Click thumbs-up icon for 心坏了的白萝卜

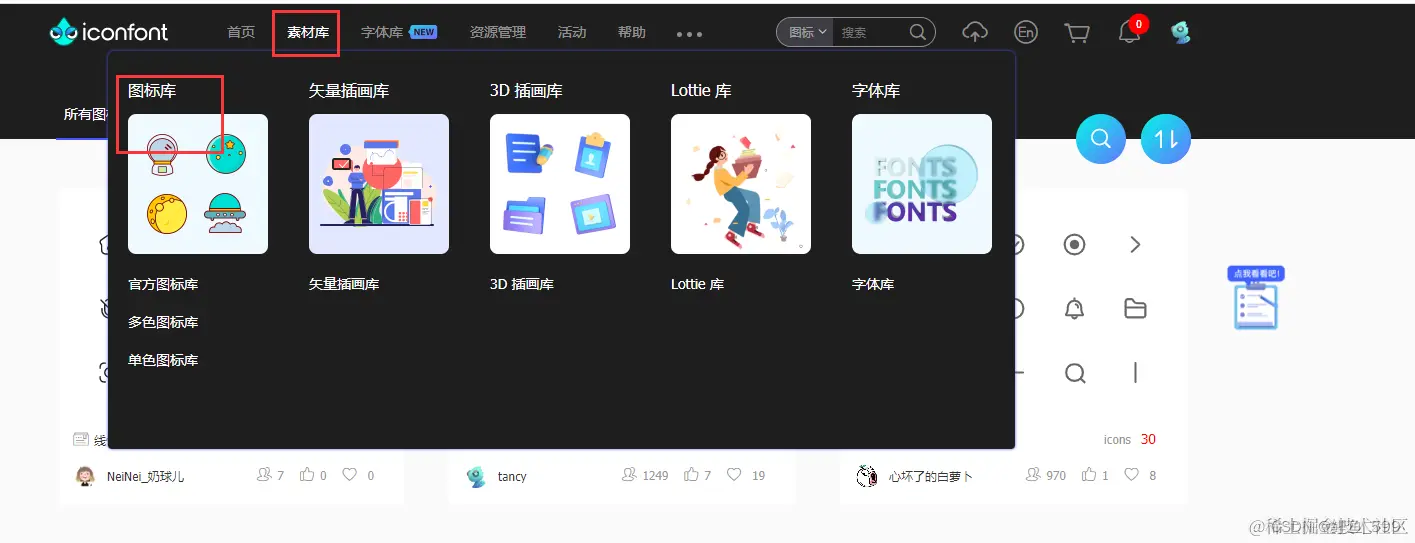[x=1088, y=474]
